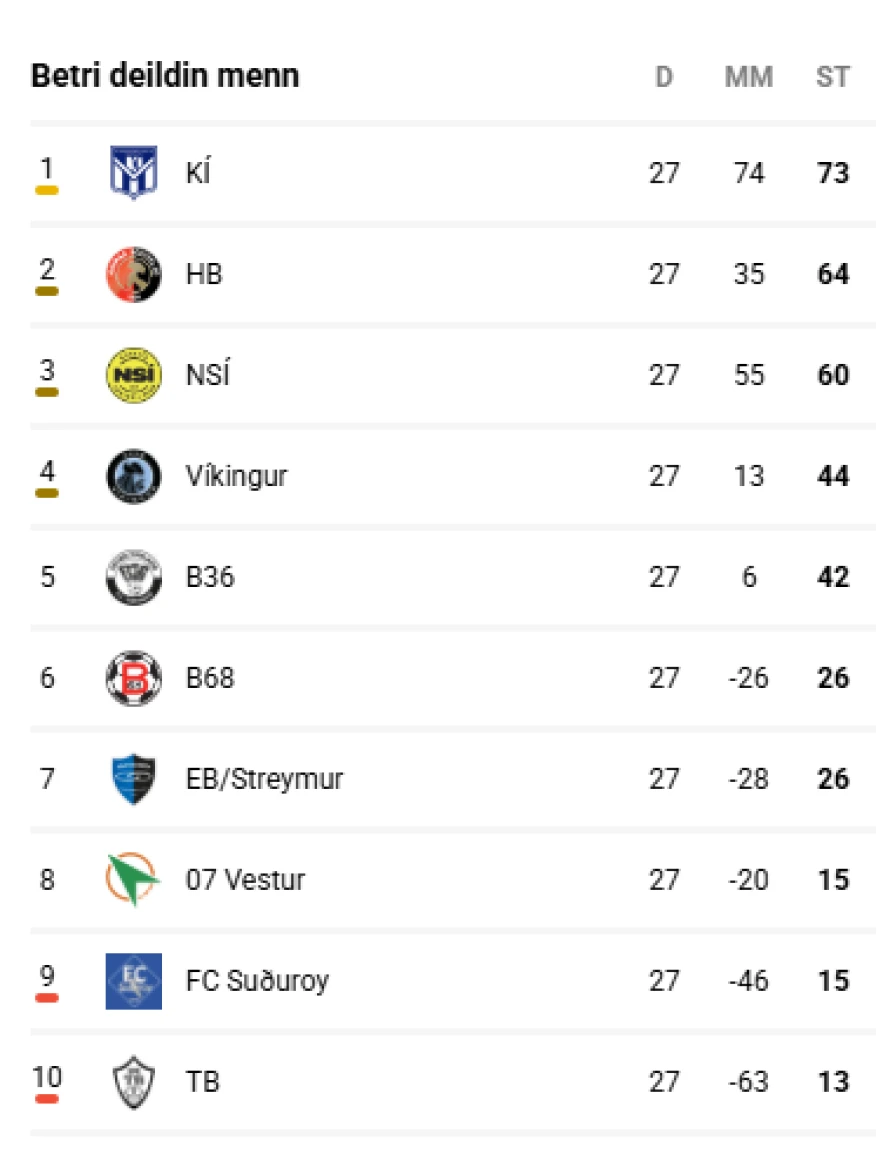Select the TB shield crest
Image resolution: width=890 pixels, height=1174 pixels.
[x=133, y=1082]
